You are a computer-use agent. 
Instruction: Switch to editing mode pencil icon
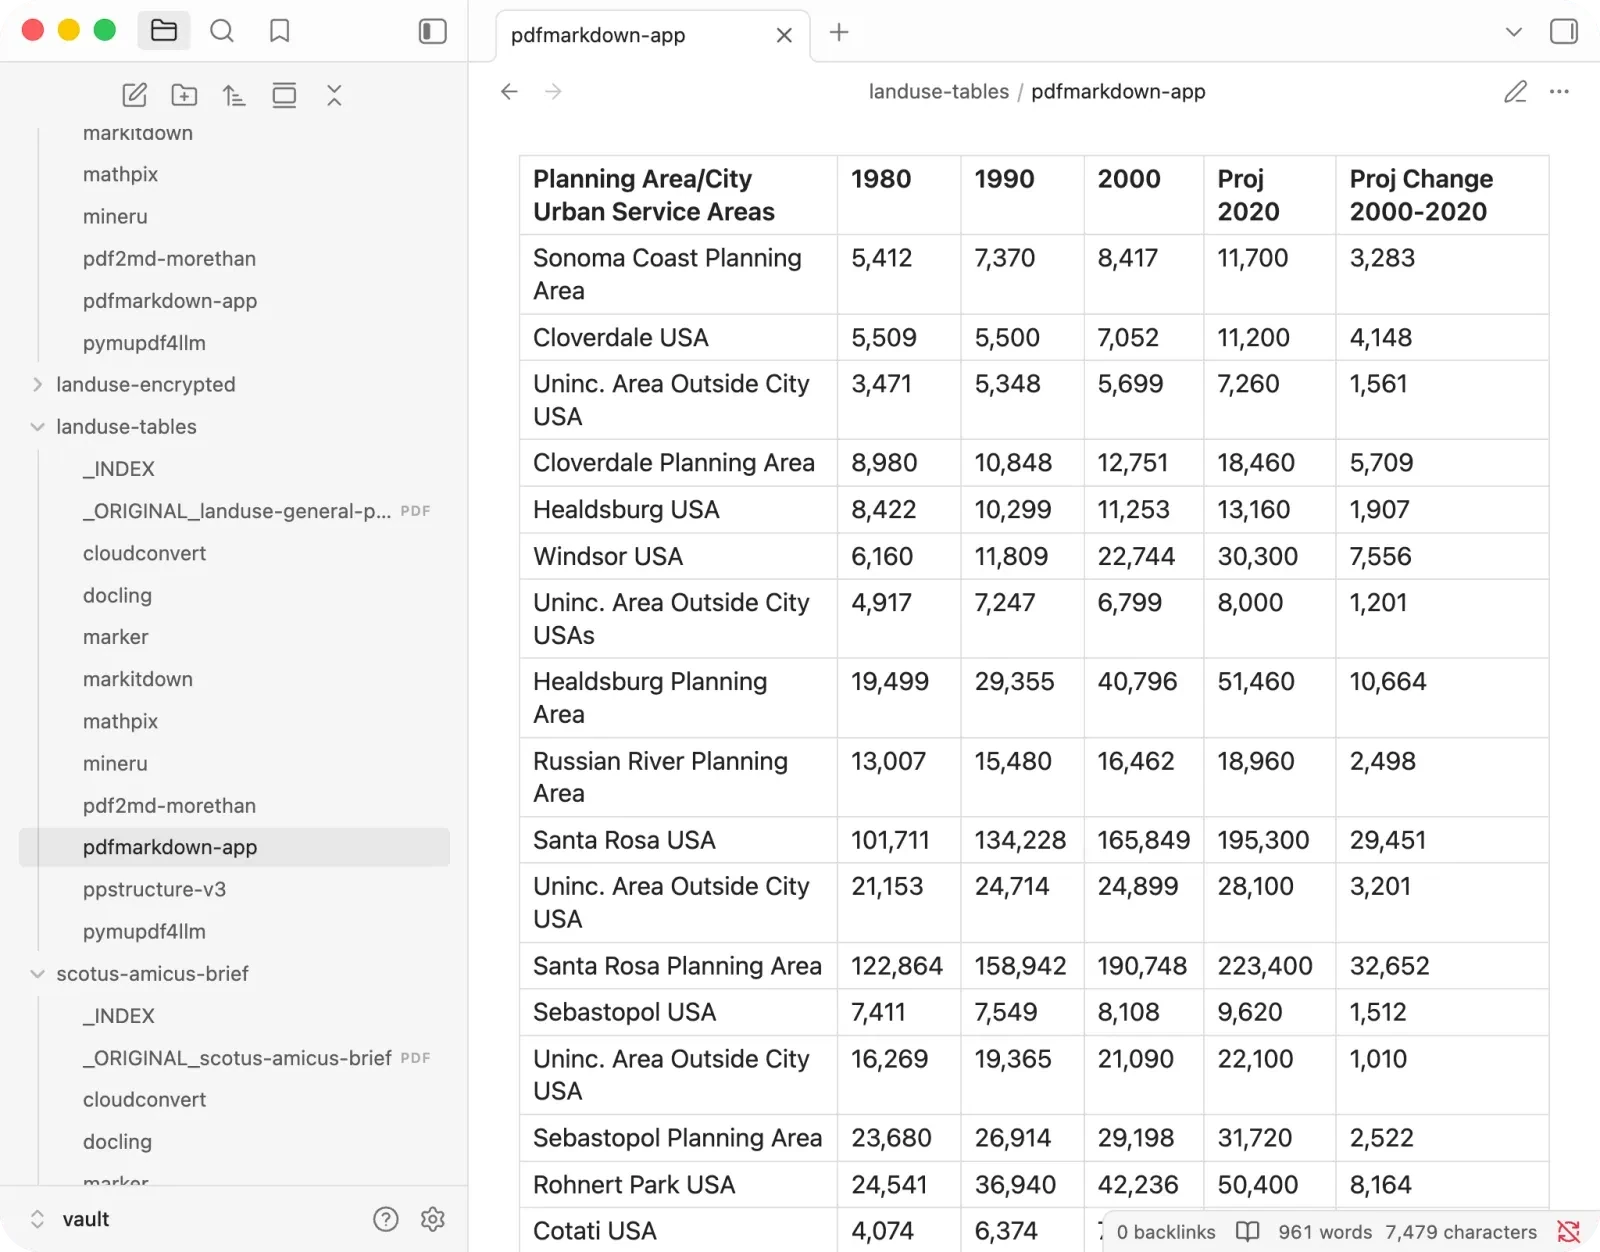[x=1516, y=92]
